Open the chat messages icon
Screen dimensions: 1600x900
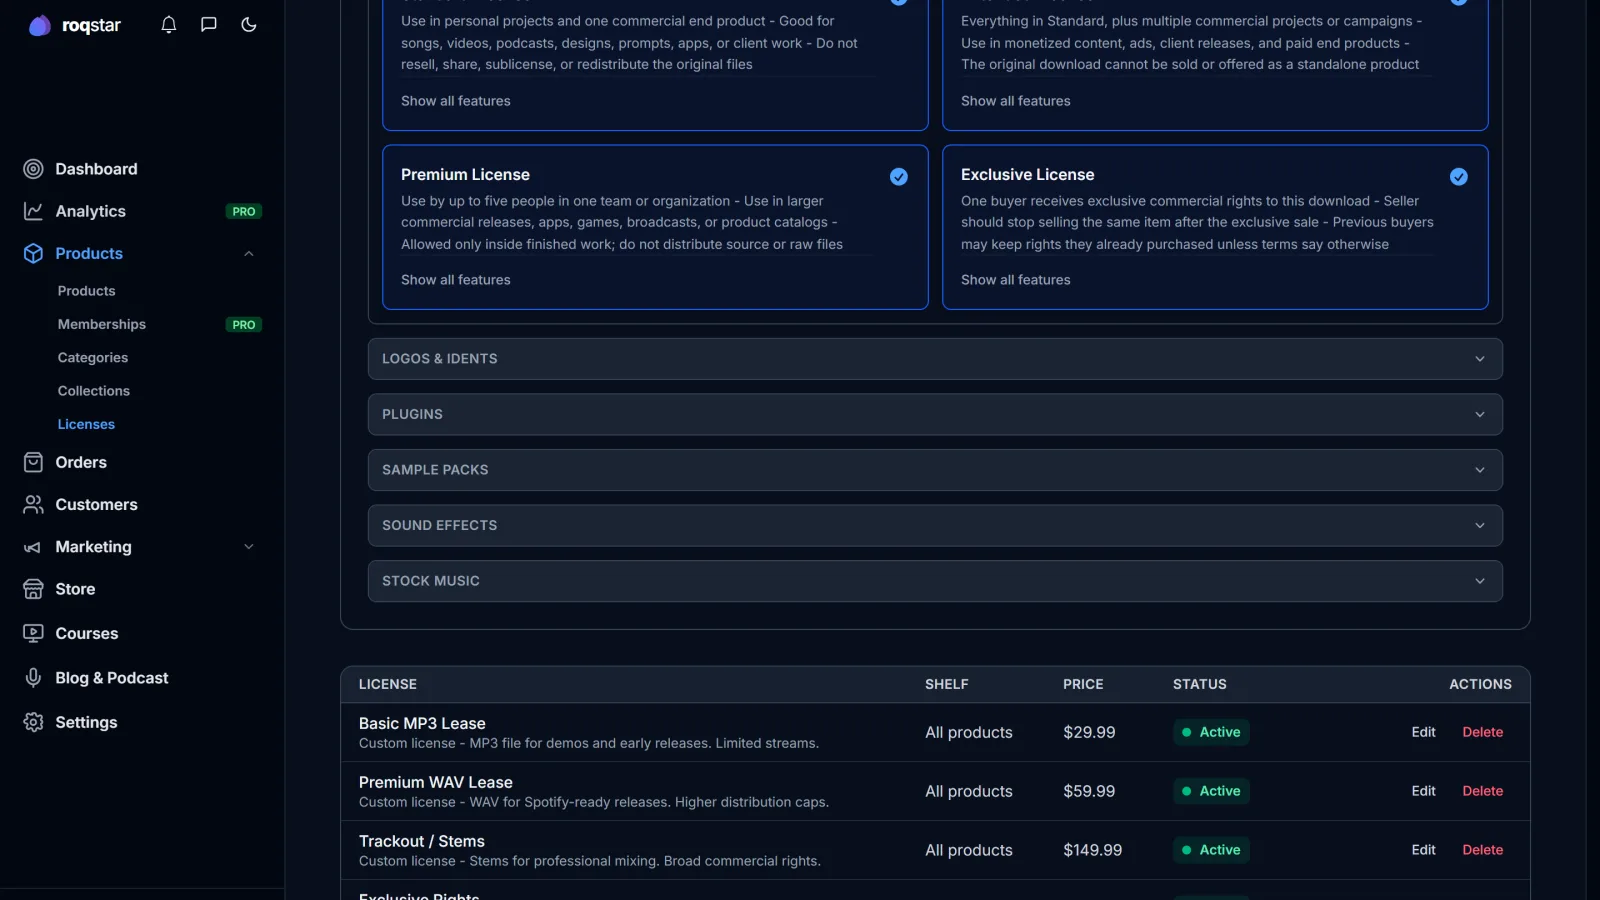[x=209, y=25]
